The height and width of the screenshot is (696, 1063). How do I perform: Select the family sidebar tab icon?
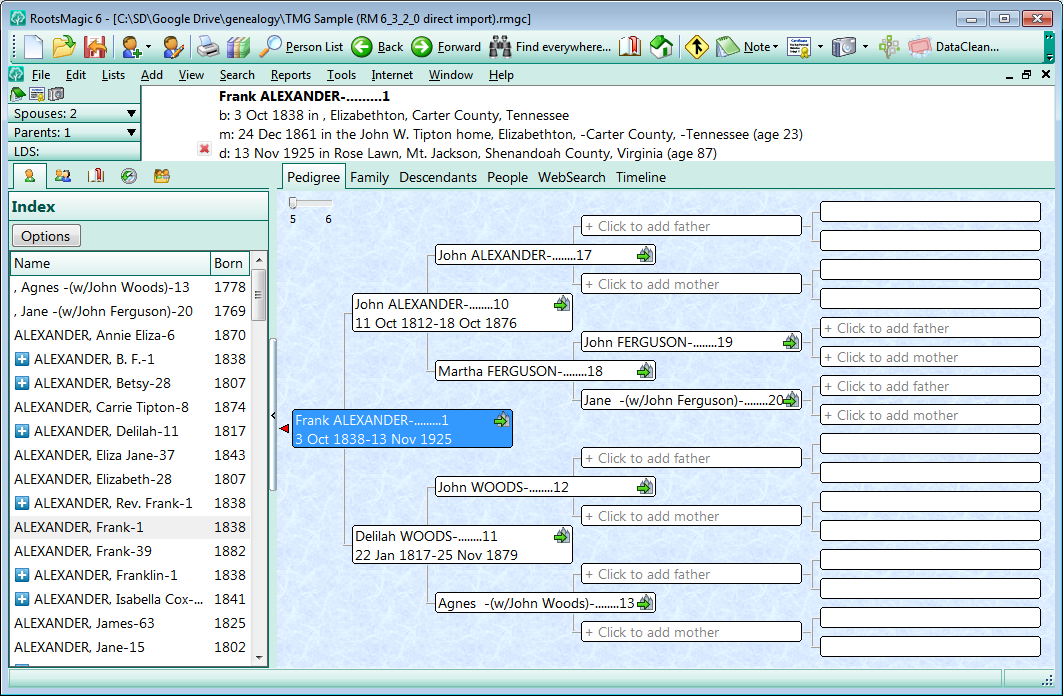[x=63, y=176]
